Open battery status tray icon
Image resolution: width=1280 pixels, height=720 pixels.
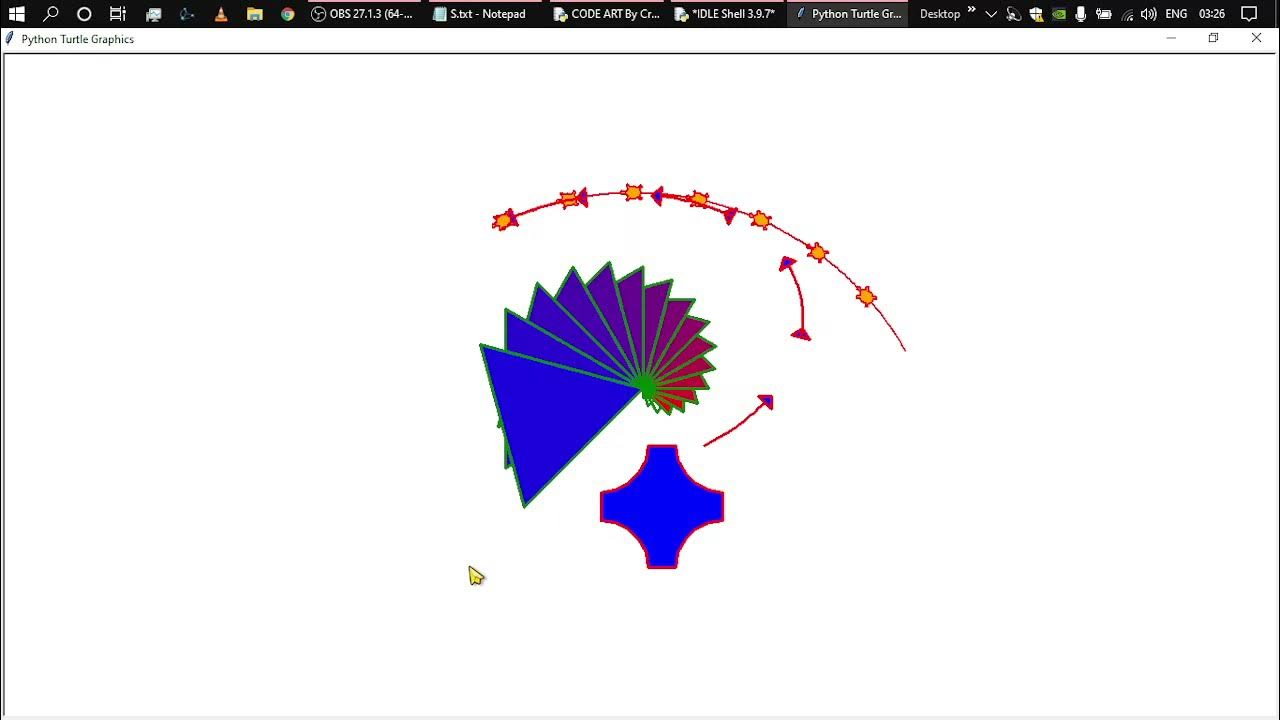(1104, 14)
